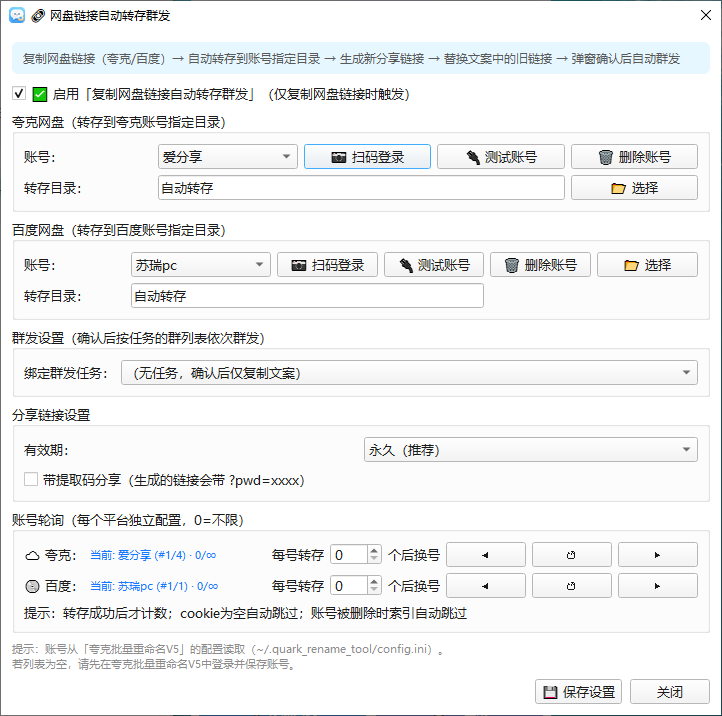722x716 pixels.
Task: Click the 提示：转存成功后才计数 hint line
Action: [x=245, y=613]
